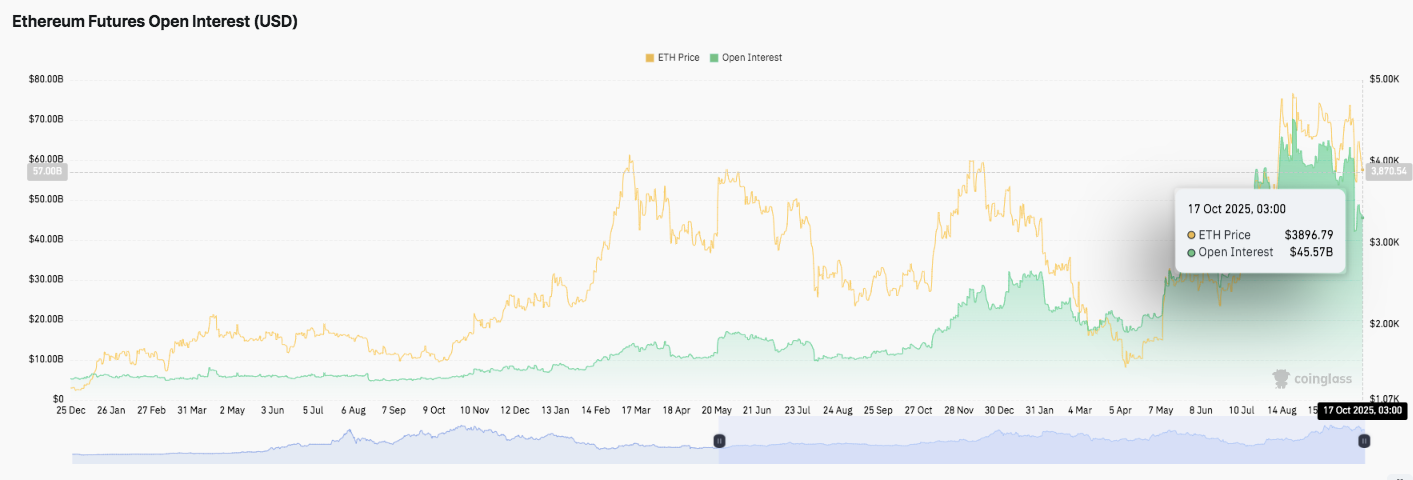Click the yellow ETH Price legend swatch
The image size is (1413, 480).
pyautogui.click(x=650, y=58)
